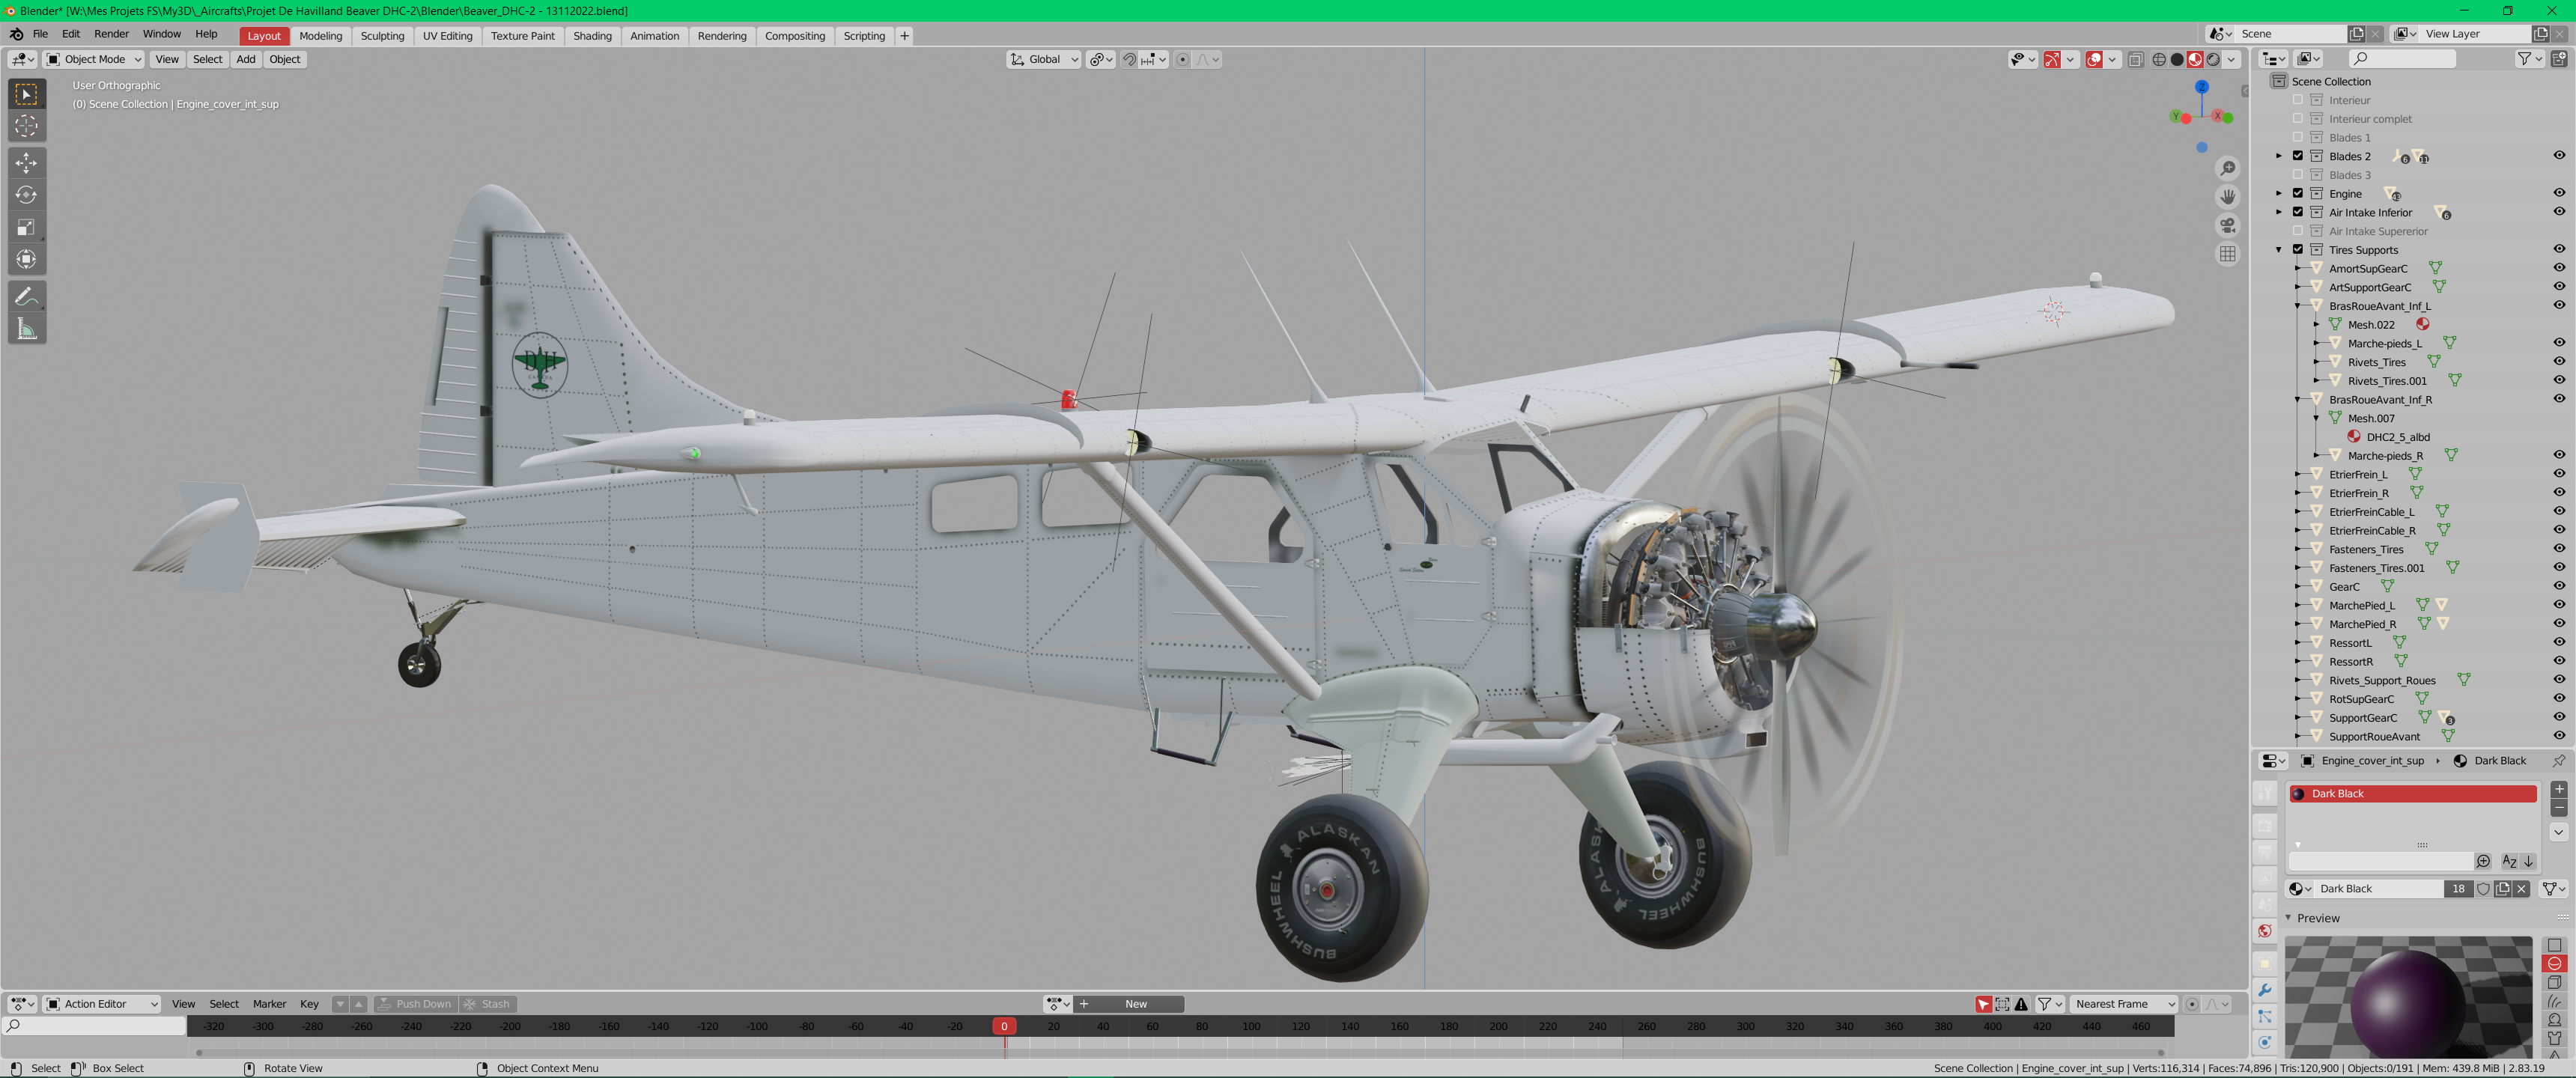Switch to the UV Editing workspace tab
Image resolution: width=2576 pixels, height=1078 pixels.
(x=447, y=36)
